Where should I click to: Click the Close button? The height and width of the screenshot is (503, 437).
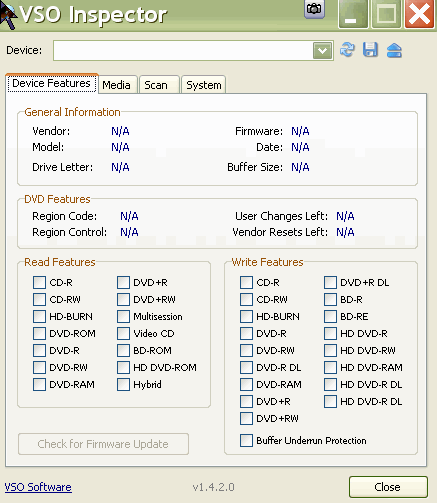388,487
